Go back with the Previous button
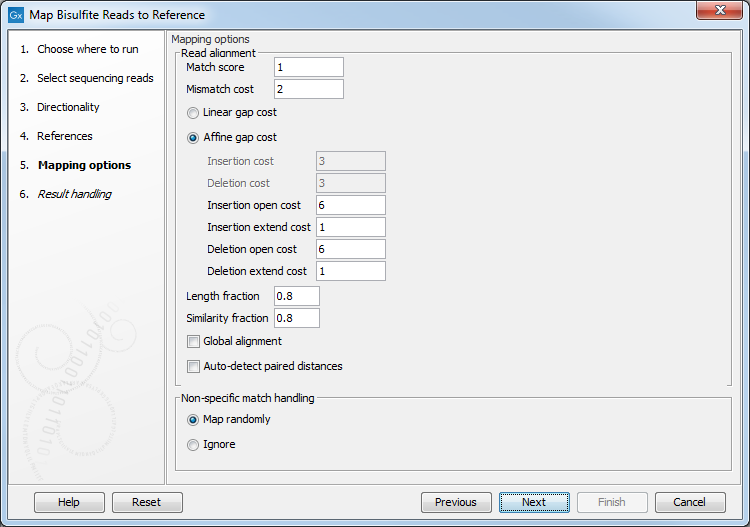The width and height of the screenshot is (750, 527). pos(455,502)
